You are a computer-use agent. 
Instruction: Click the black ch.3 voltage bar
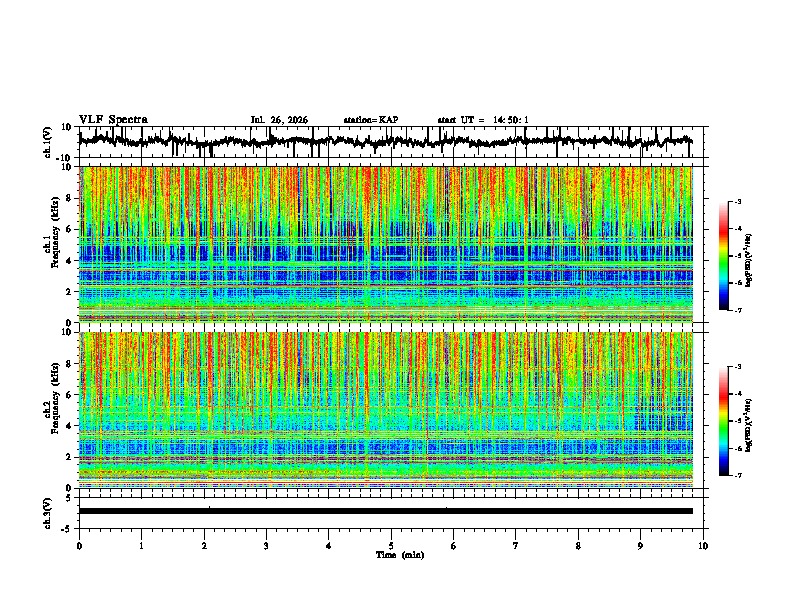(385, 511)
